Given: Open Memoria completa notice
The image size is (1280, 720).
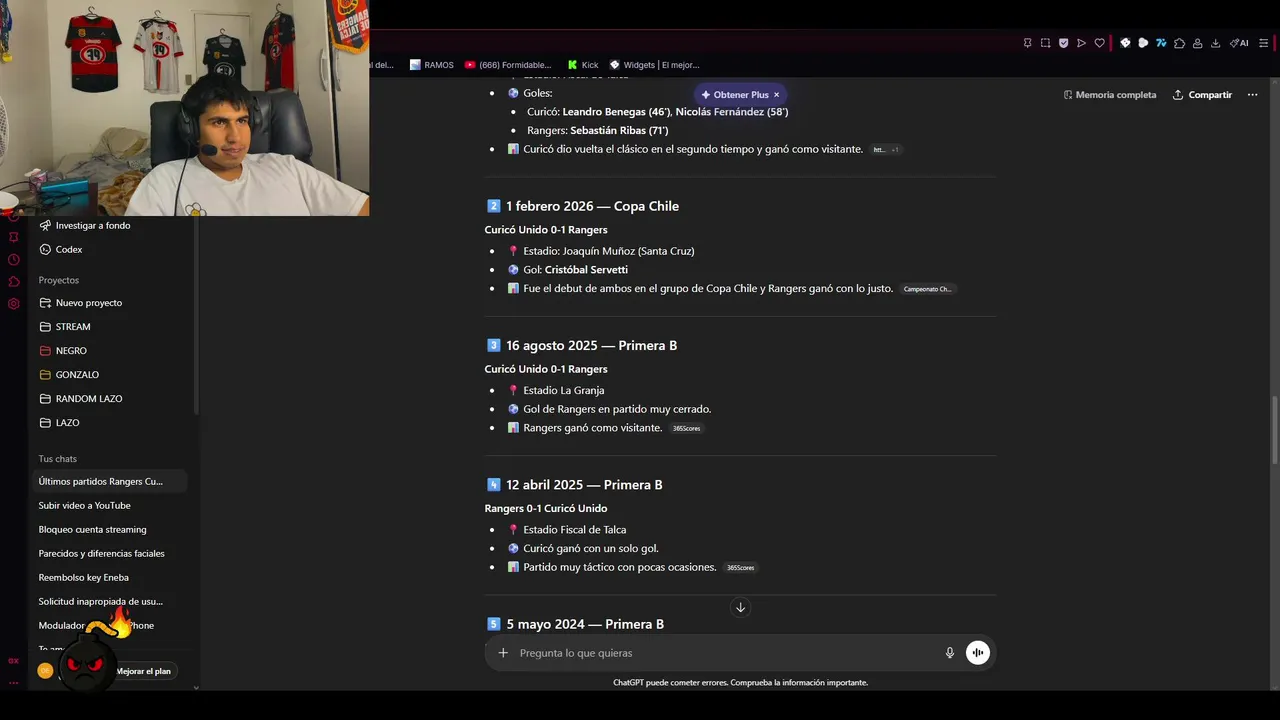Looking at the screenshot, I should coord(1110,95).
